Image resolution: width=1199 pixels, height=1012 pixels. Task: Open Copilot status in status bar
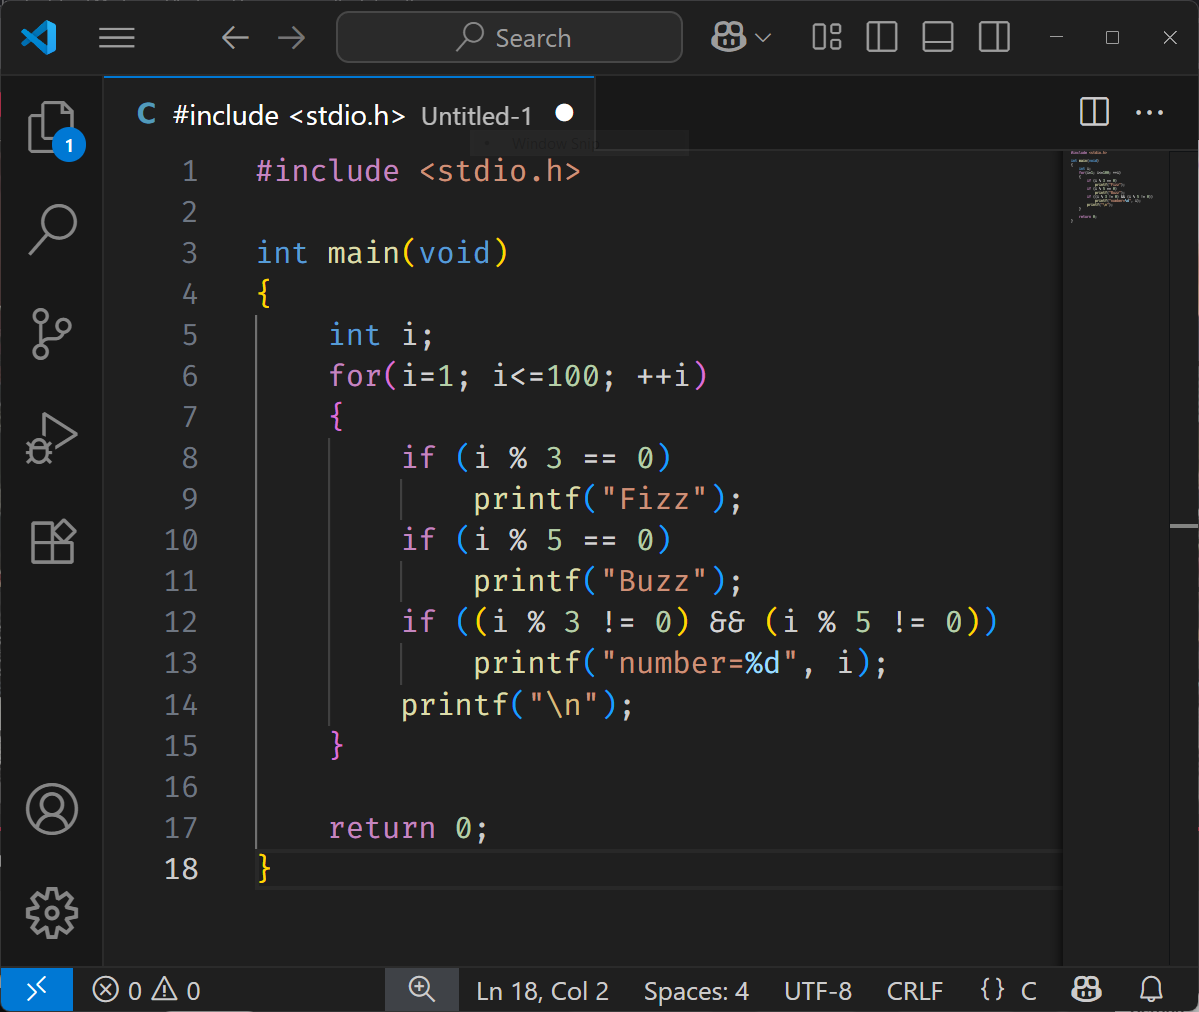[1086, 990]
